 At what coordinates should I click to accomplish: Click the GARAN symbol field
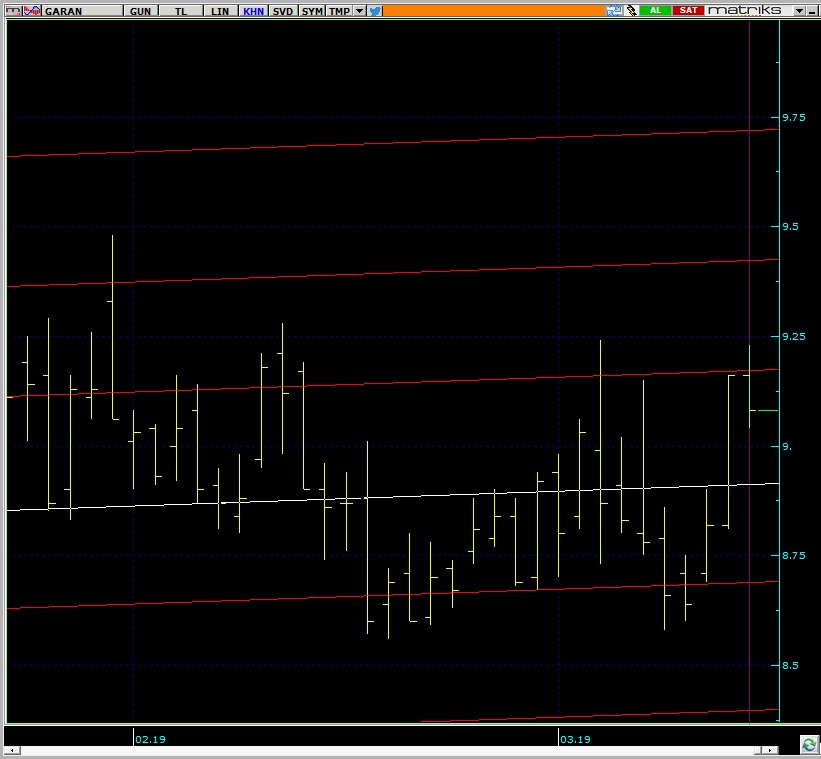(83, 11)
